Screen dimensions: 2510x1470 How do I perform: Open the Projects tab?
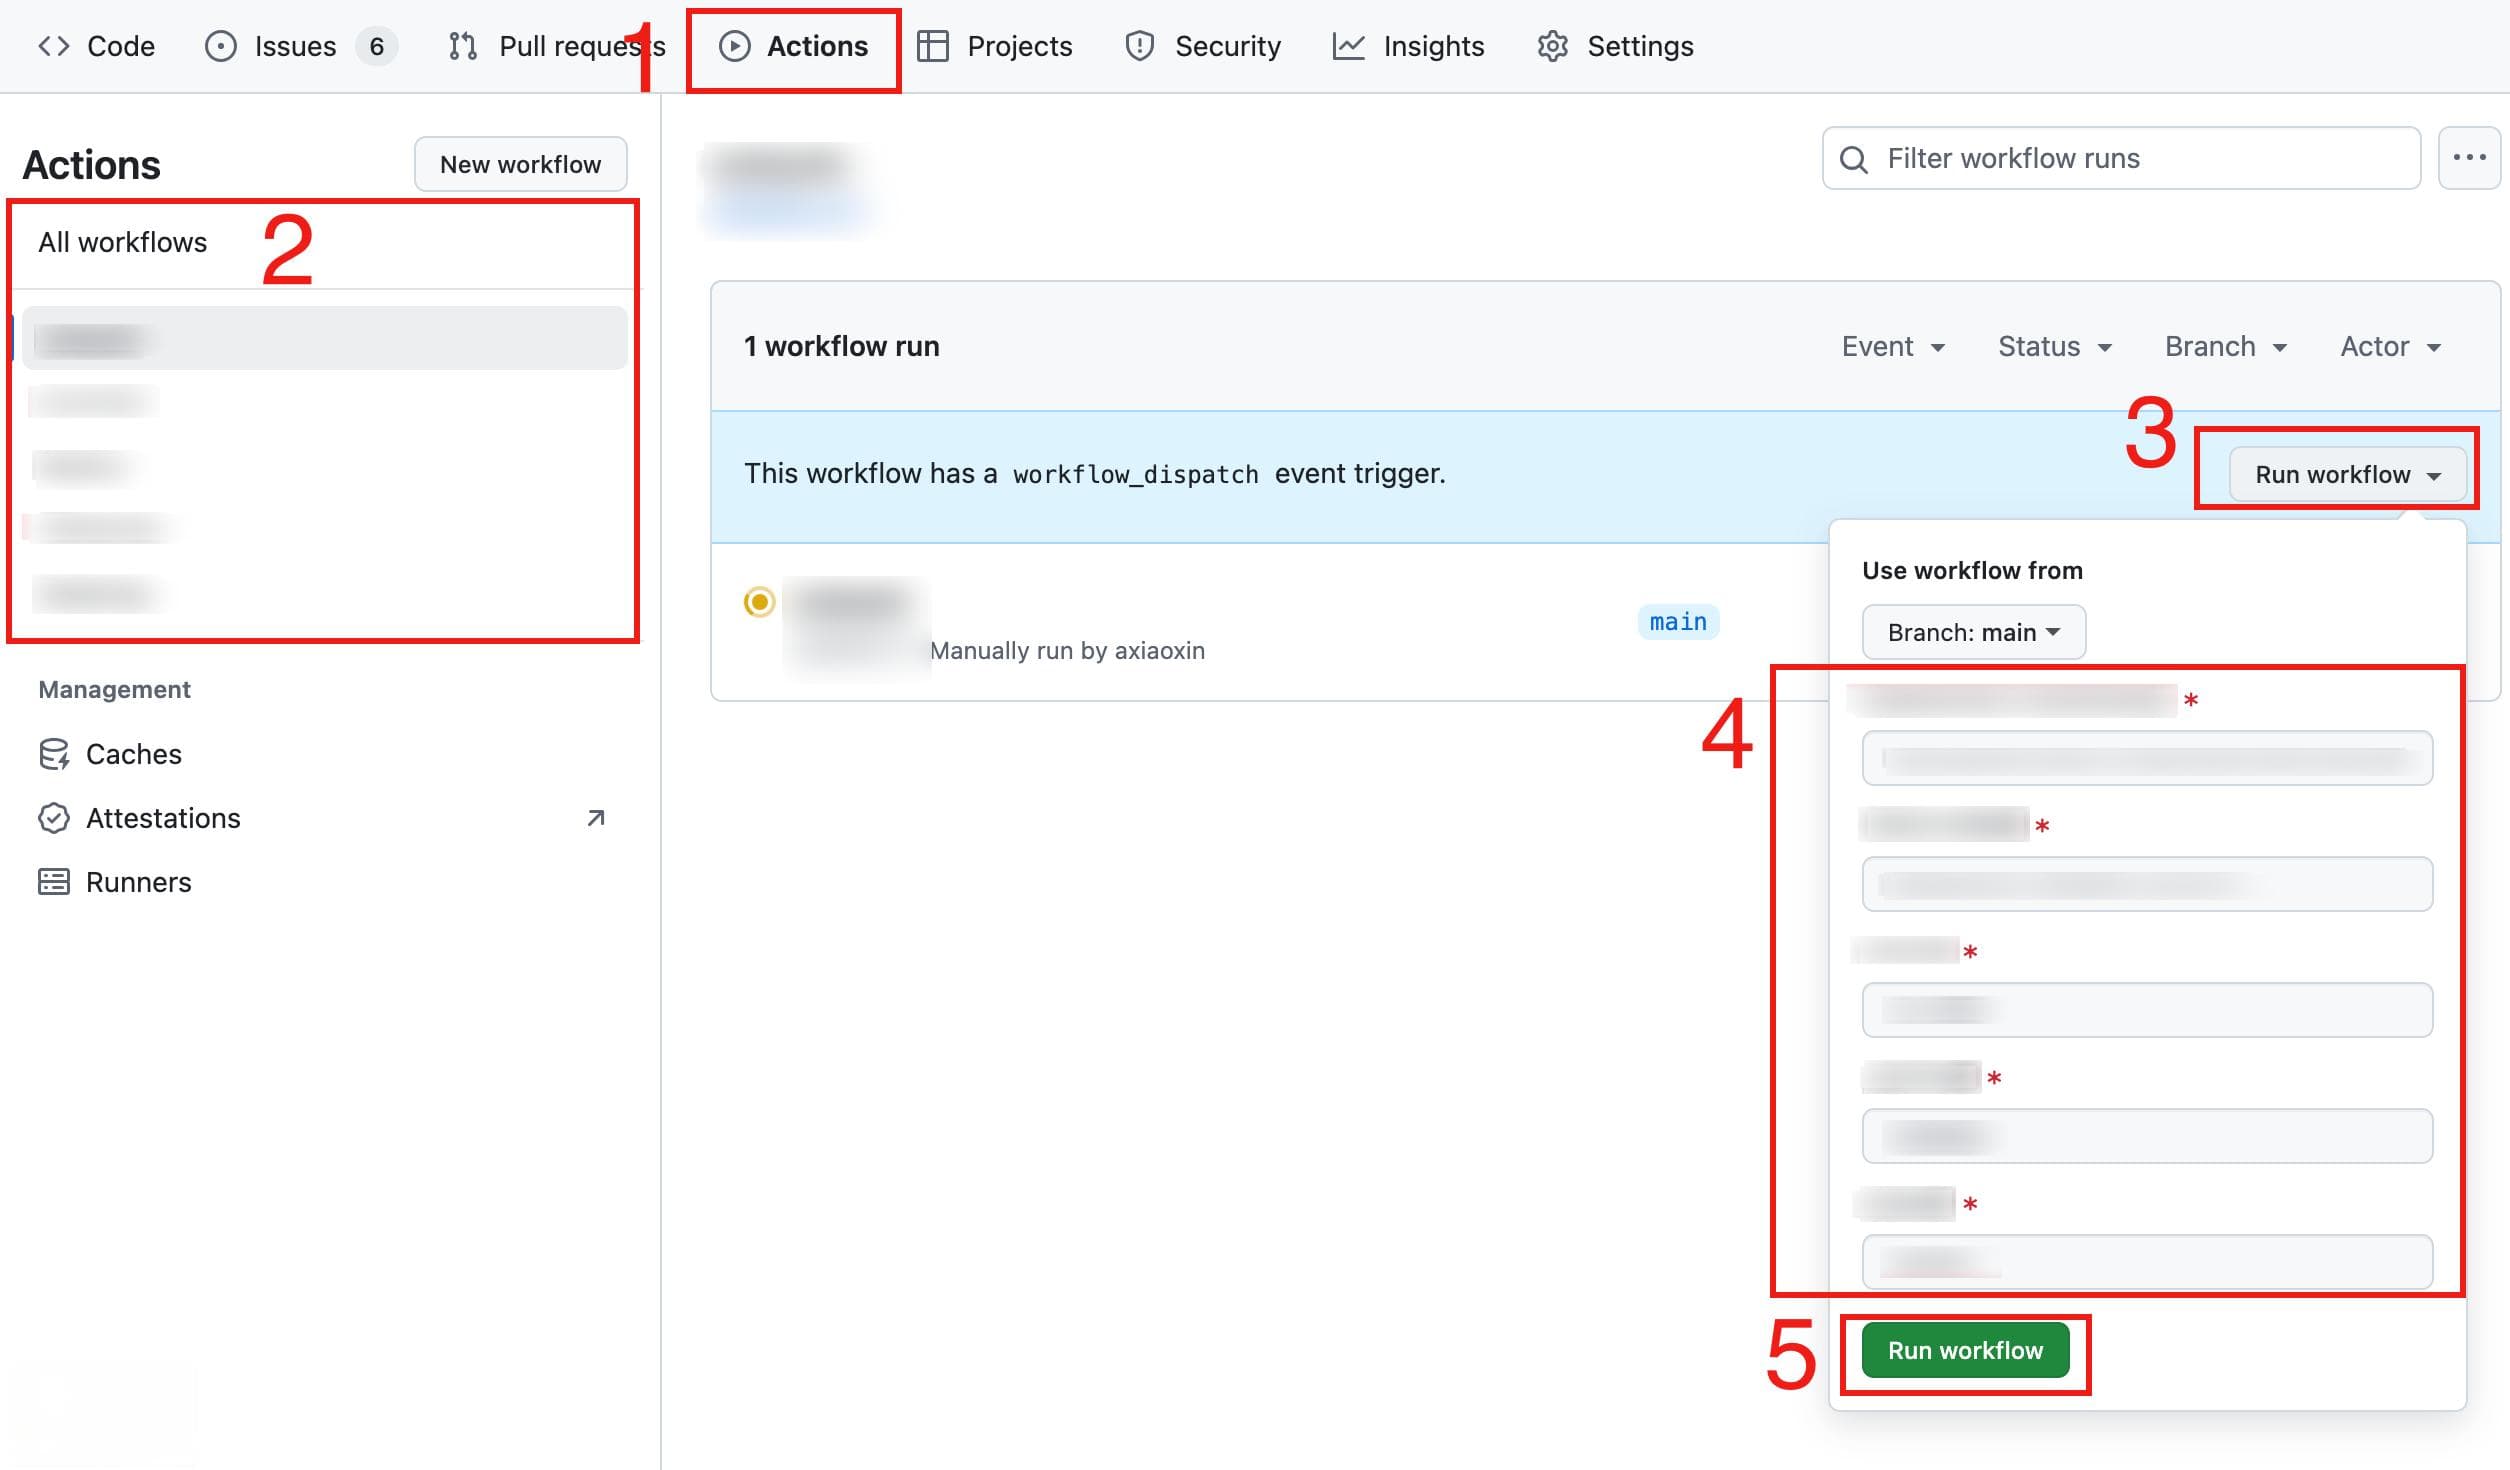pyautogui.click(x=995, y=46)
